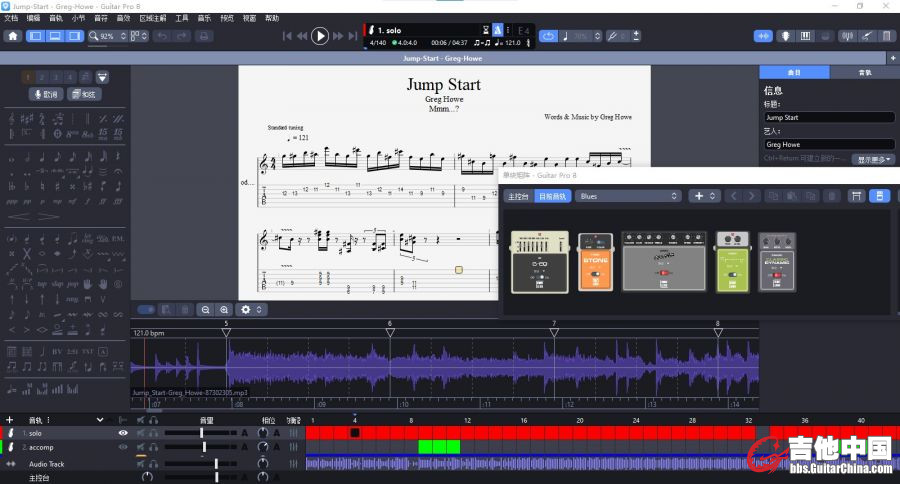This screenshot has height=484, width=900.
Task: Open the Blues preset dropdown
Action: pyautogui.click(x=628, y=196)
